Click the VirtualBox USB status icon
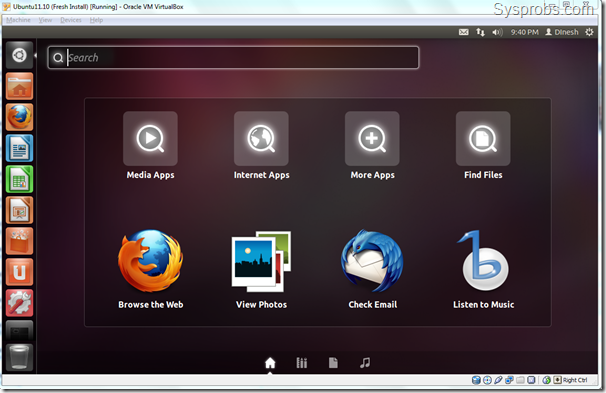606x393 pixels. (498, 380)
